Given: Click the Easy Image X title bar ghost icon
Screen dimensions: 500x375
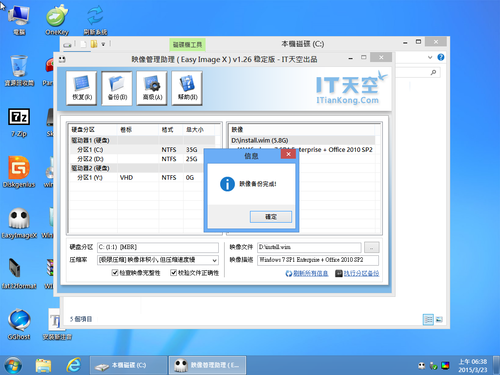Looking at the screenshot, I should (x=62, y=59).
